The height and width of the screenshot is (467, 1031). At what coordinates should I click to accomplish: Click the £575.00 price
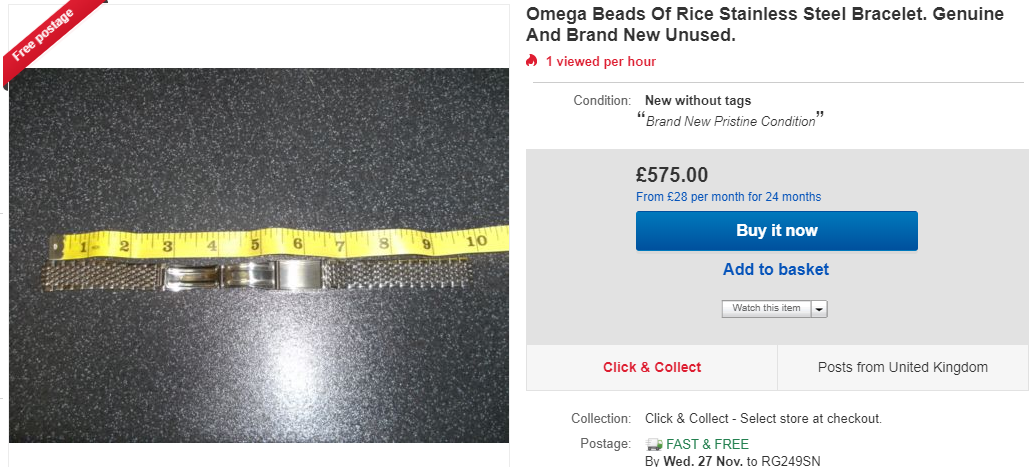pos(672,175)
